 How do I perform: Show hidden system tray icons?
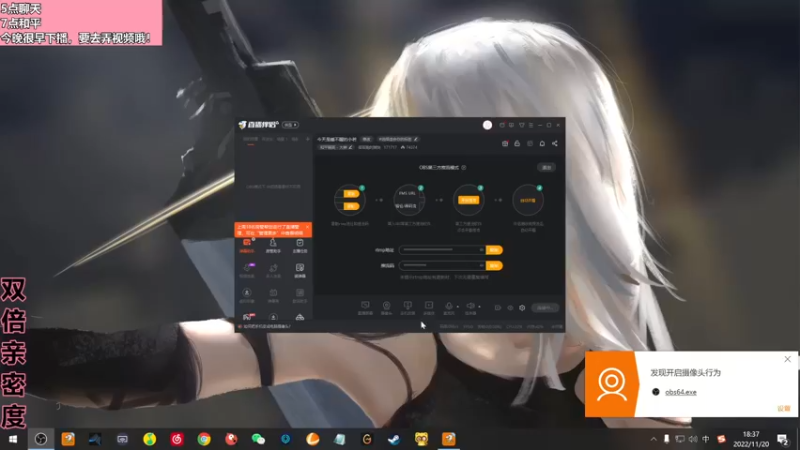tap(654, 439)
